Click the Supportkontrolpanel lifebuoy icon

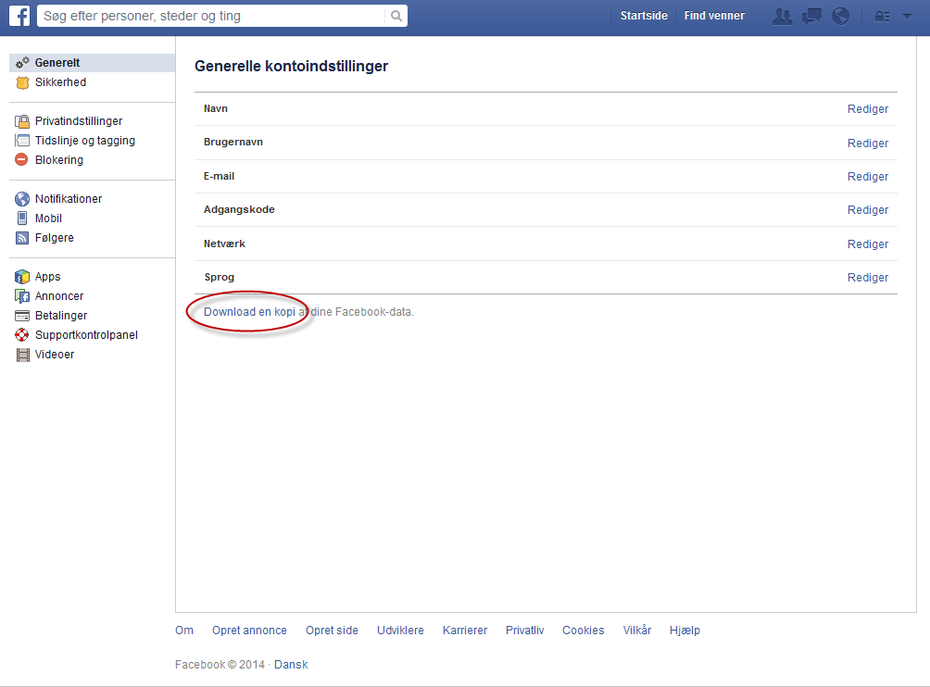point(22,335)
